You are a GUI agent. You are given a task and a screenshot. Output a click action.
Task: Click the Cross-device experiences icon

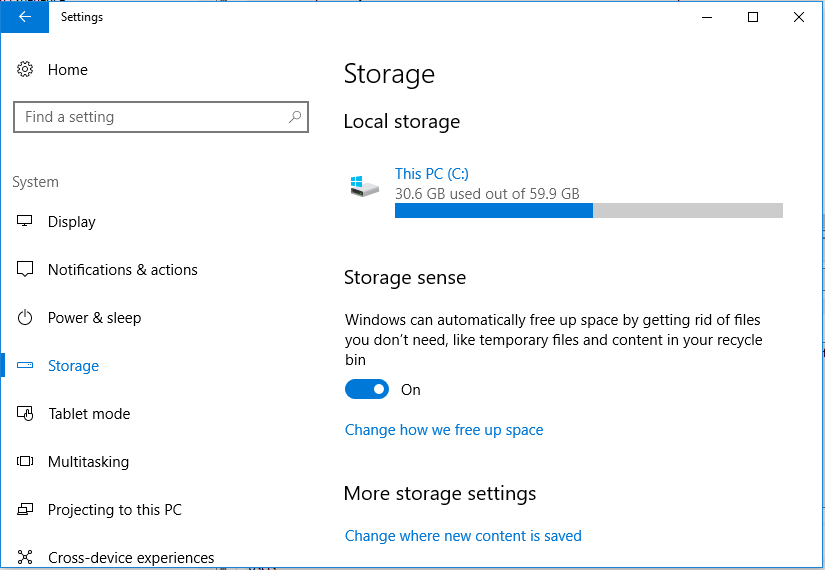(x=26, y=558)
